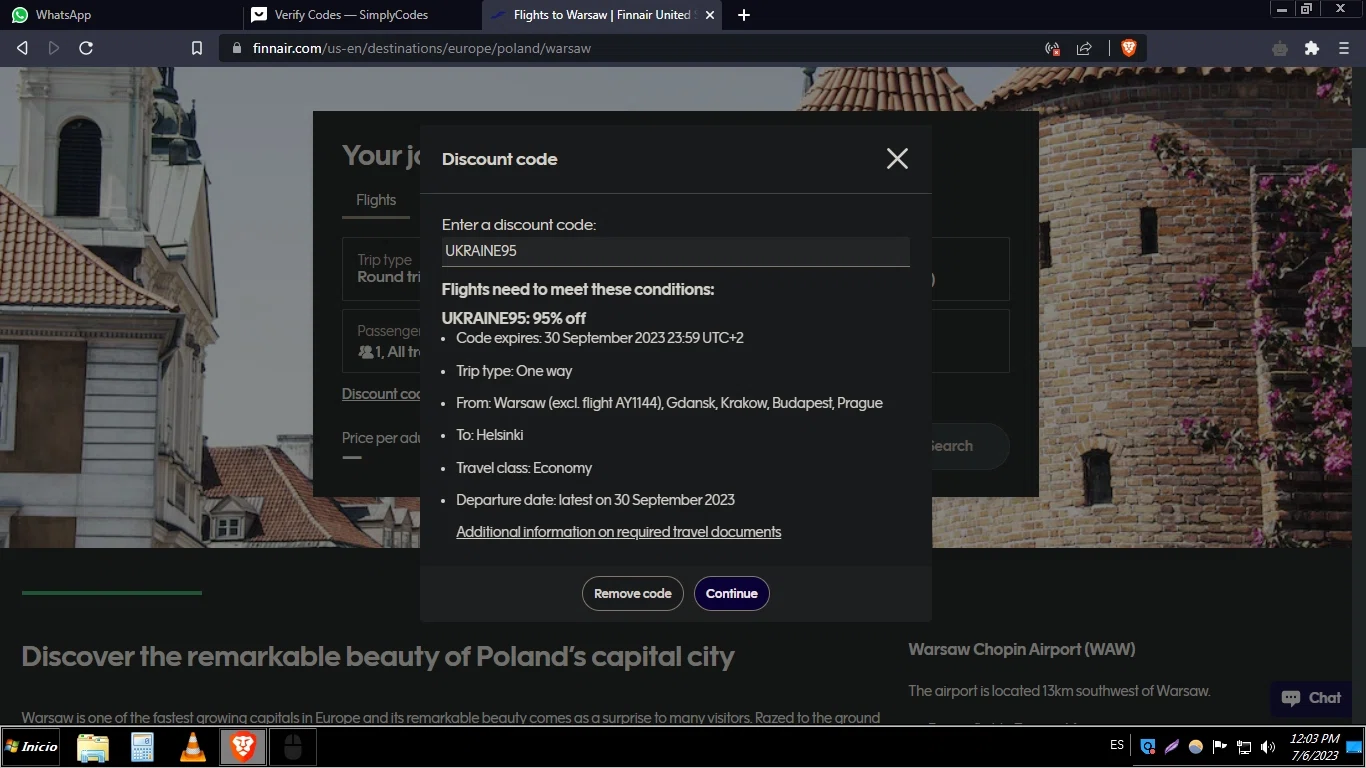
Task: Click the 'Departure date: latest on 30 September' line
Action: pos(596,500)
